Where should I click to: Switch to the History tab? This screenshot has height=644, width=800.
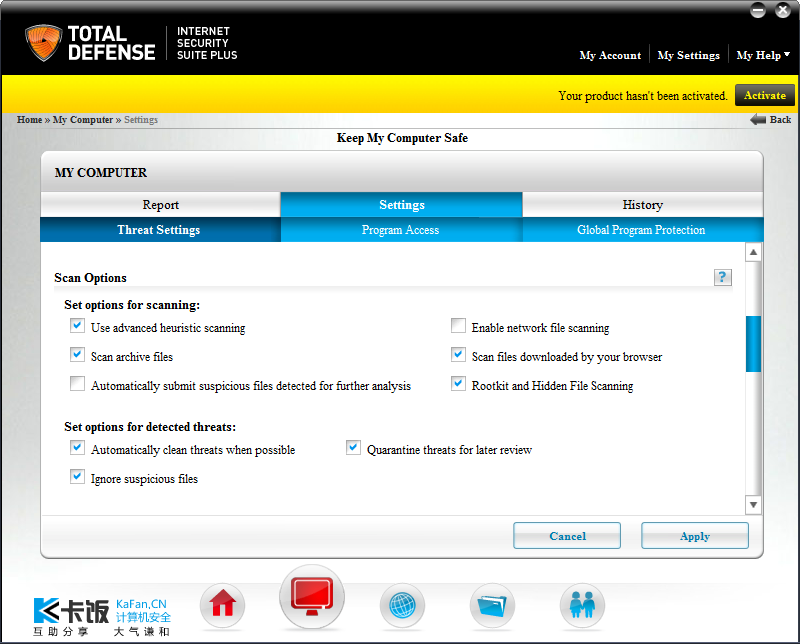[642, 205]
